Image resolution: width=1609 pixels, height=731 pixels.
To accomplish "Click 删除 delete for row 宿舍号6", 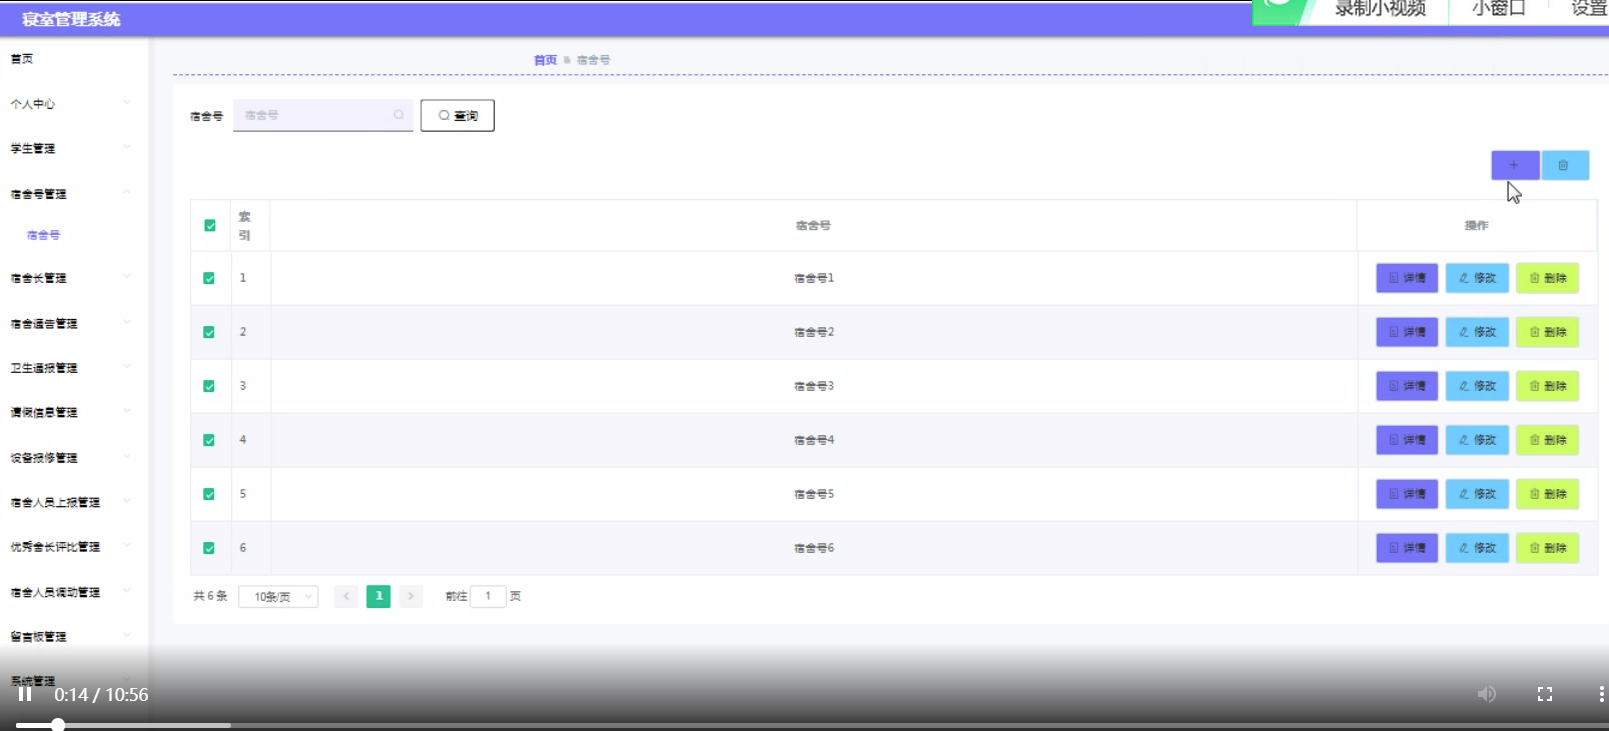I will [1547, 548].
